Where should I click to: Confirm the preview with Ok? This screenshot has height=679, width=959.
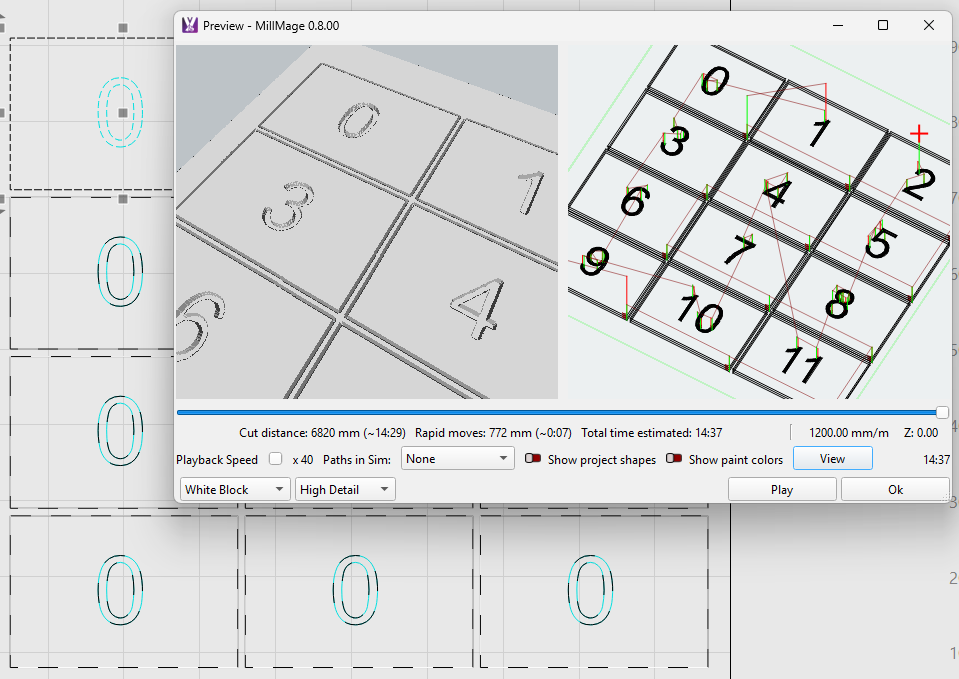[894, 489]
